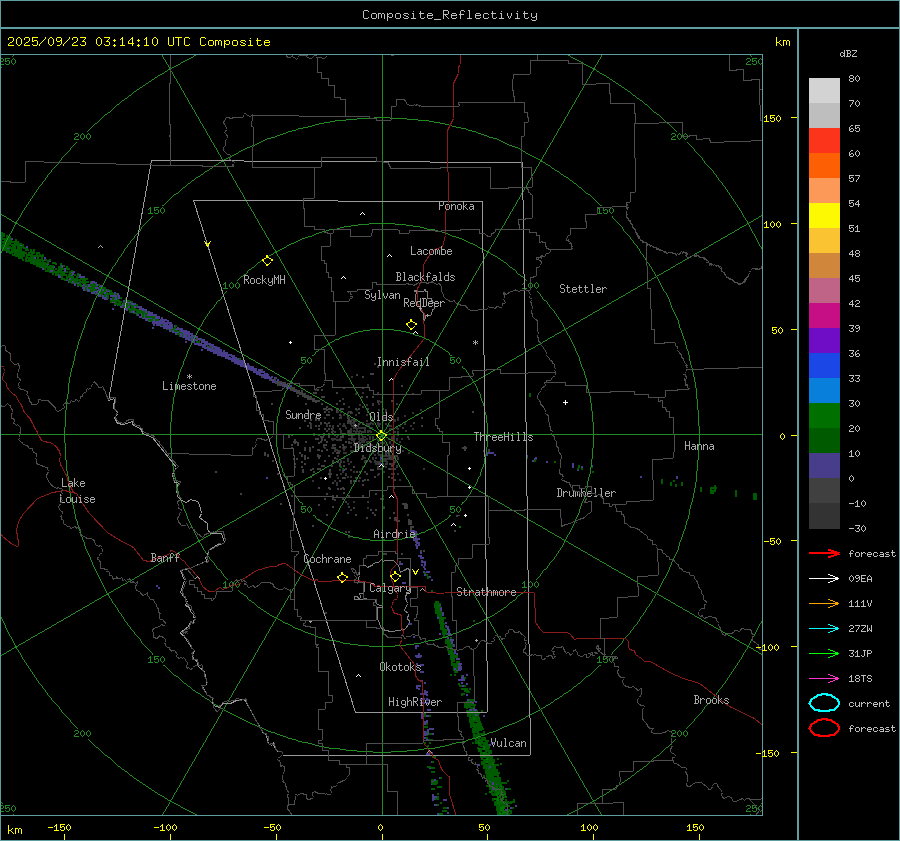Select the Drumheller city label
This screenshot has height=841, width=900.
click(x=586, y=493)
